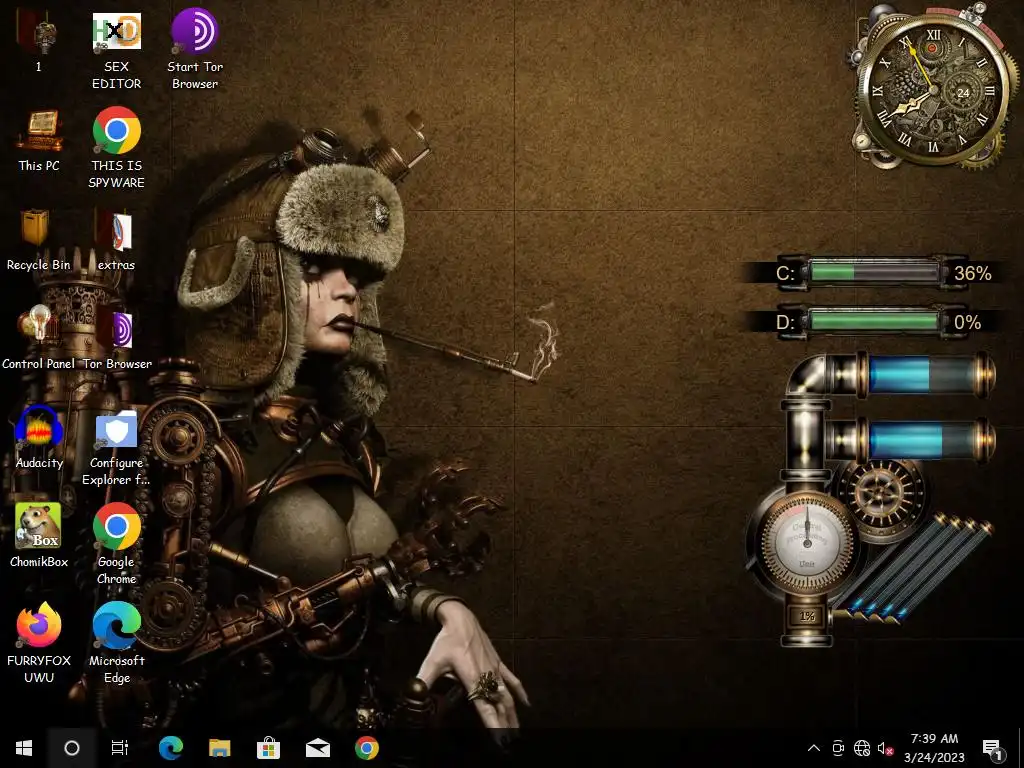The image size is (1024, 768).
Task: Click the 36% drive usage value
Action: (972, 273)
